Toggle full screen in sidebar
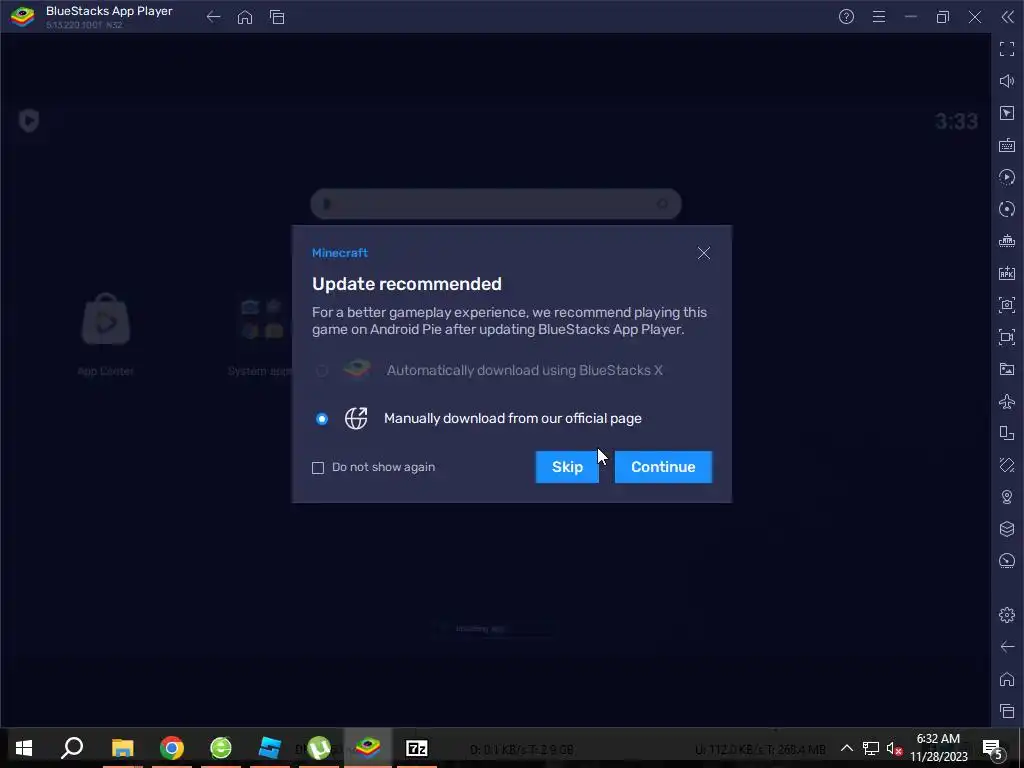Viewport: 1024px width, 768px height. tap(1007, 49)
